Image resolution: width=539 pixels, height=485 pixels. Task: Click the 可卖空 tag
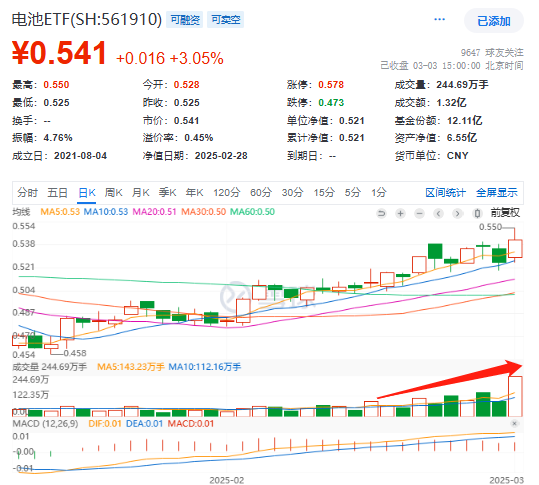pyautogui.click(x=226, y=20)
